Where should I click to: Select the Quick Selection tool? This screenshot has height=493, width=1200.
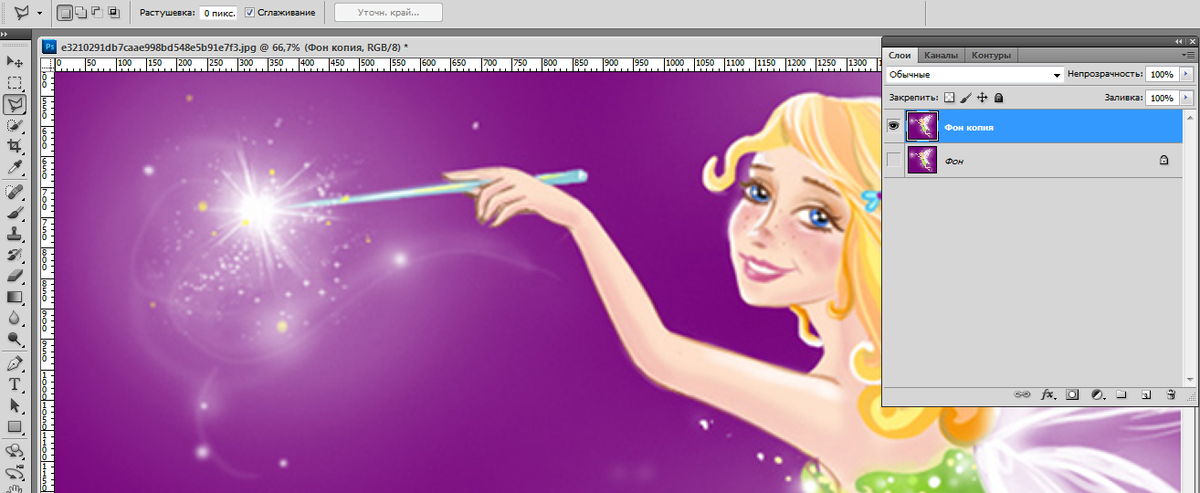click(14, 125)
